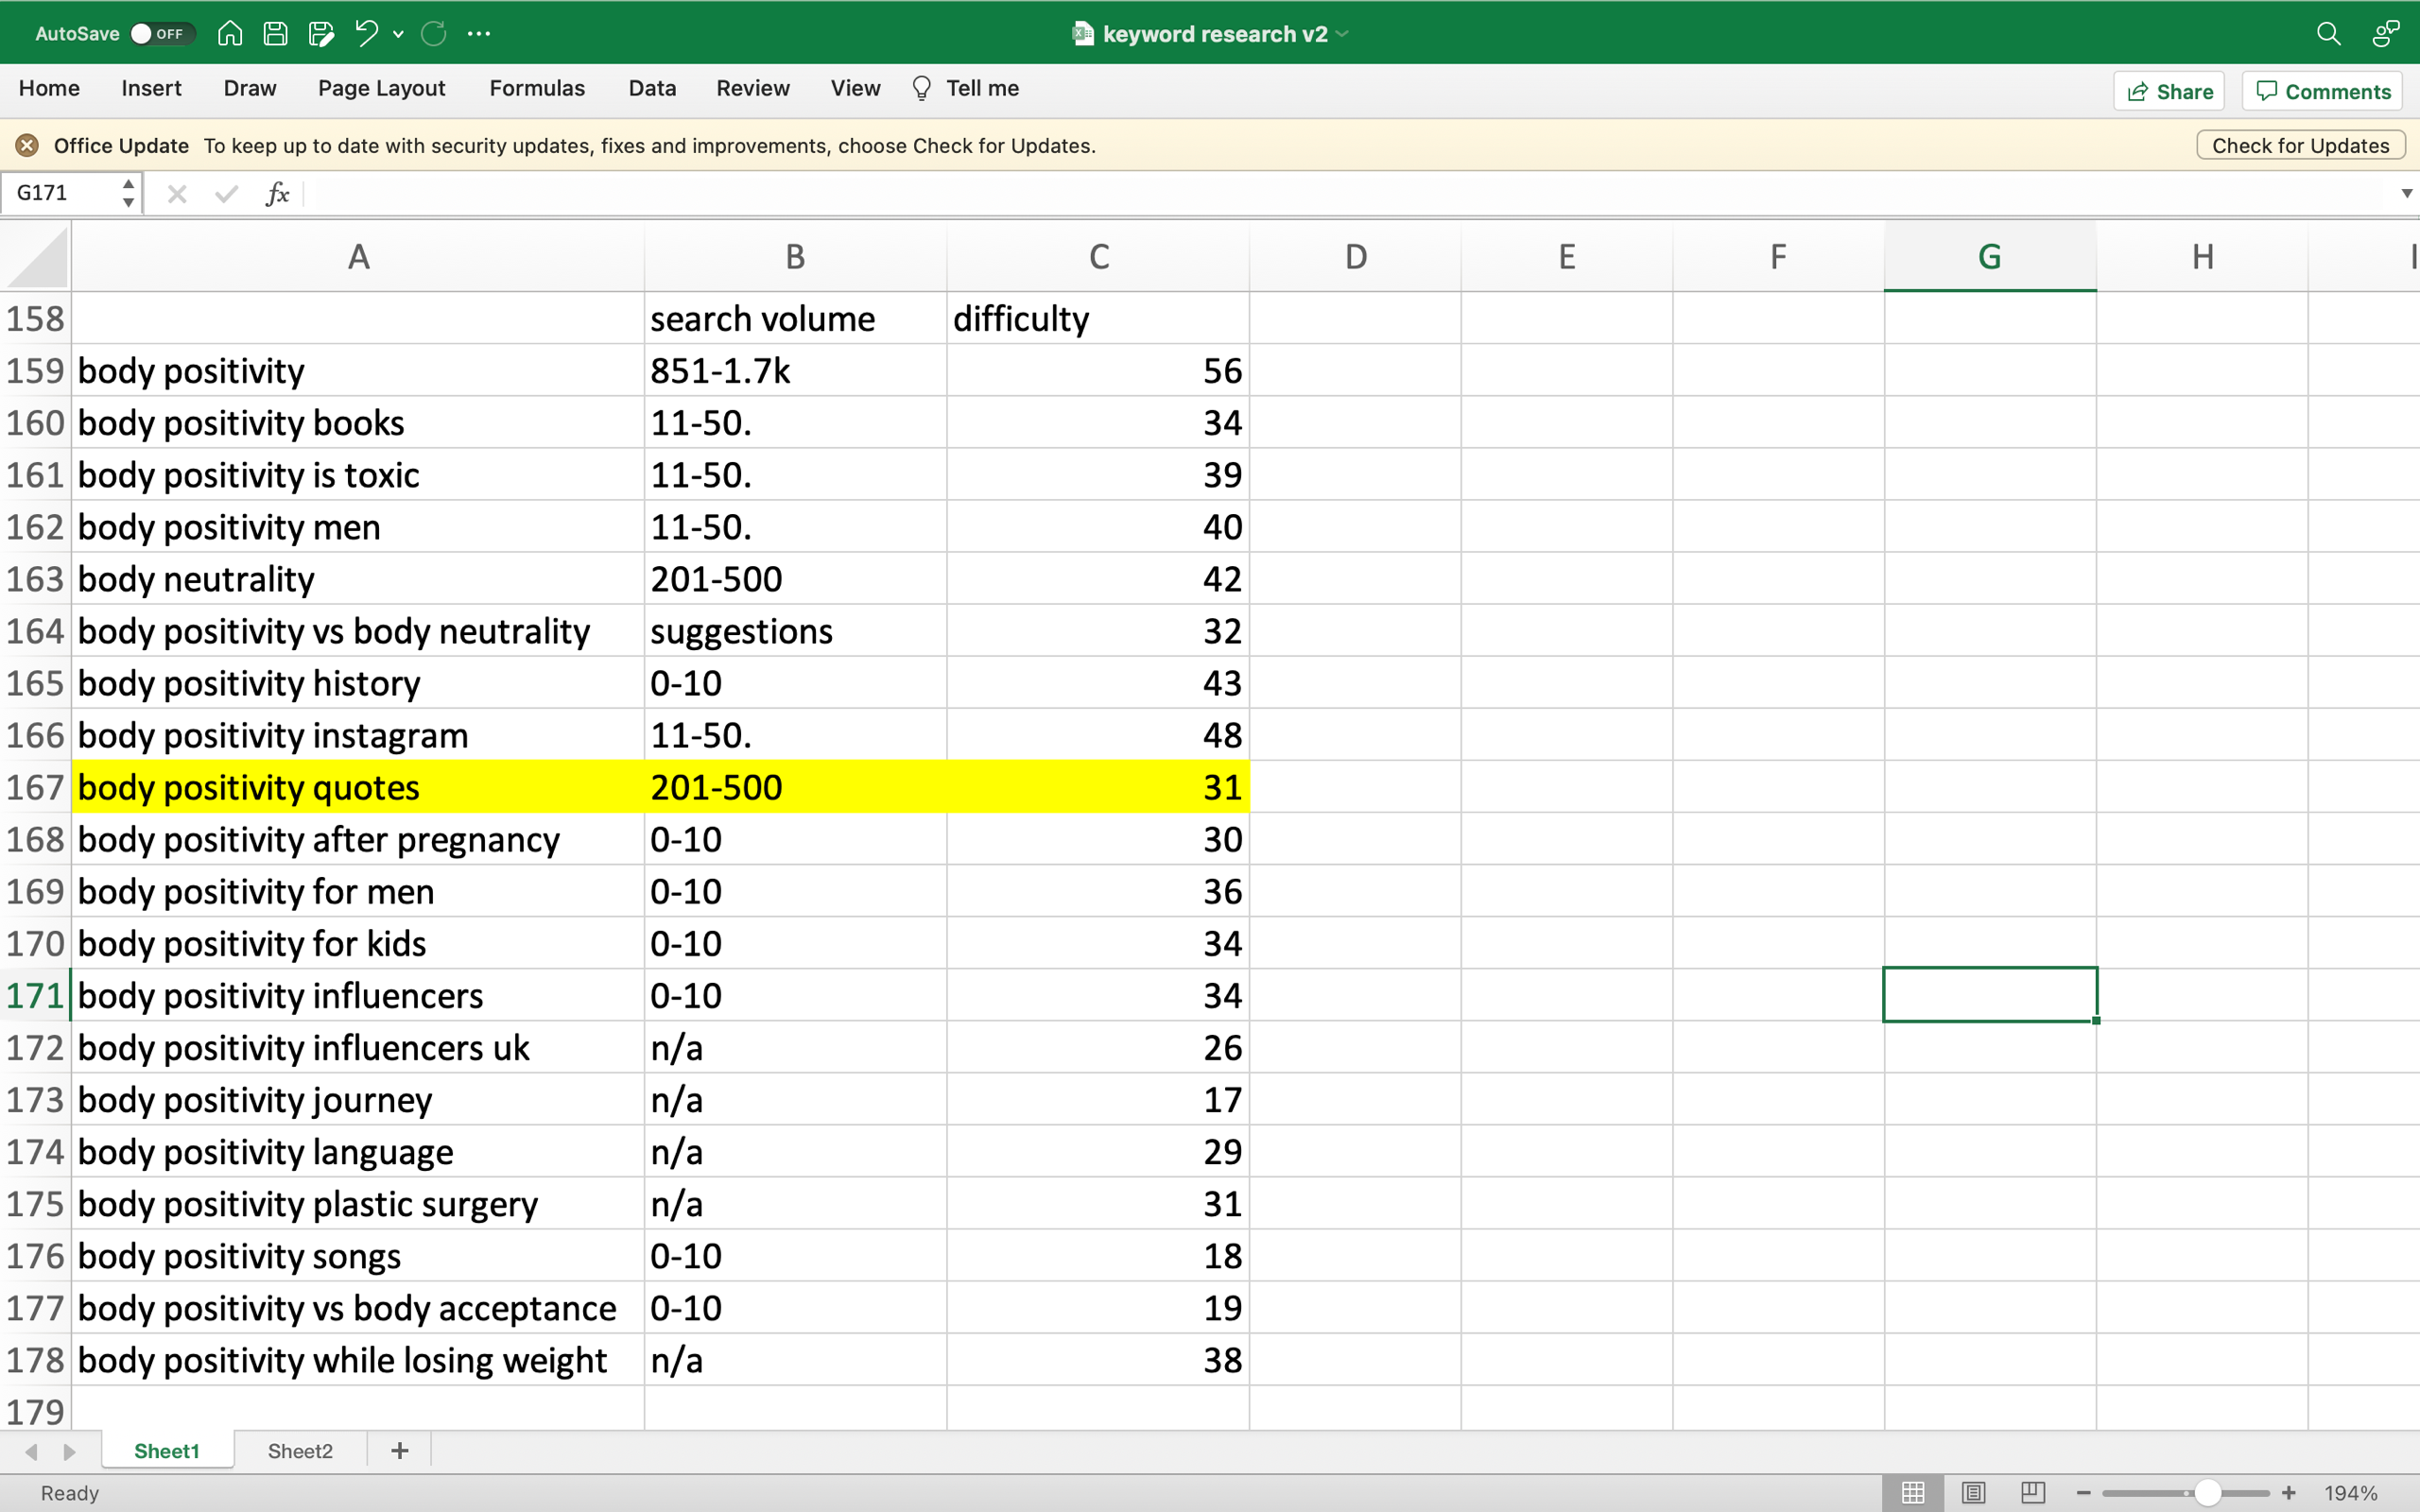Screen dimensions: 2420x1512
Task: Open the Home ribbon tab
Action: [x=49, y=88]
